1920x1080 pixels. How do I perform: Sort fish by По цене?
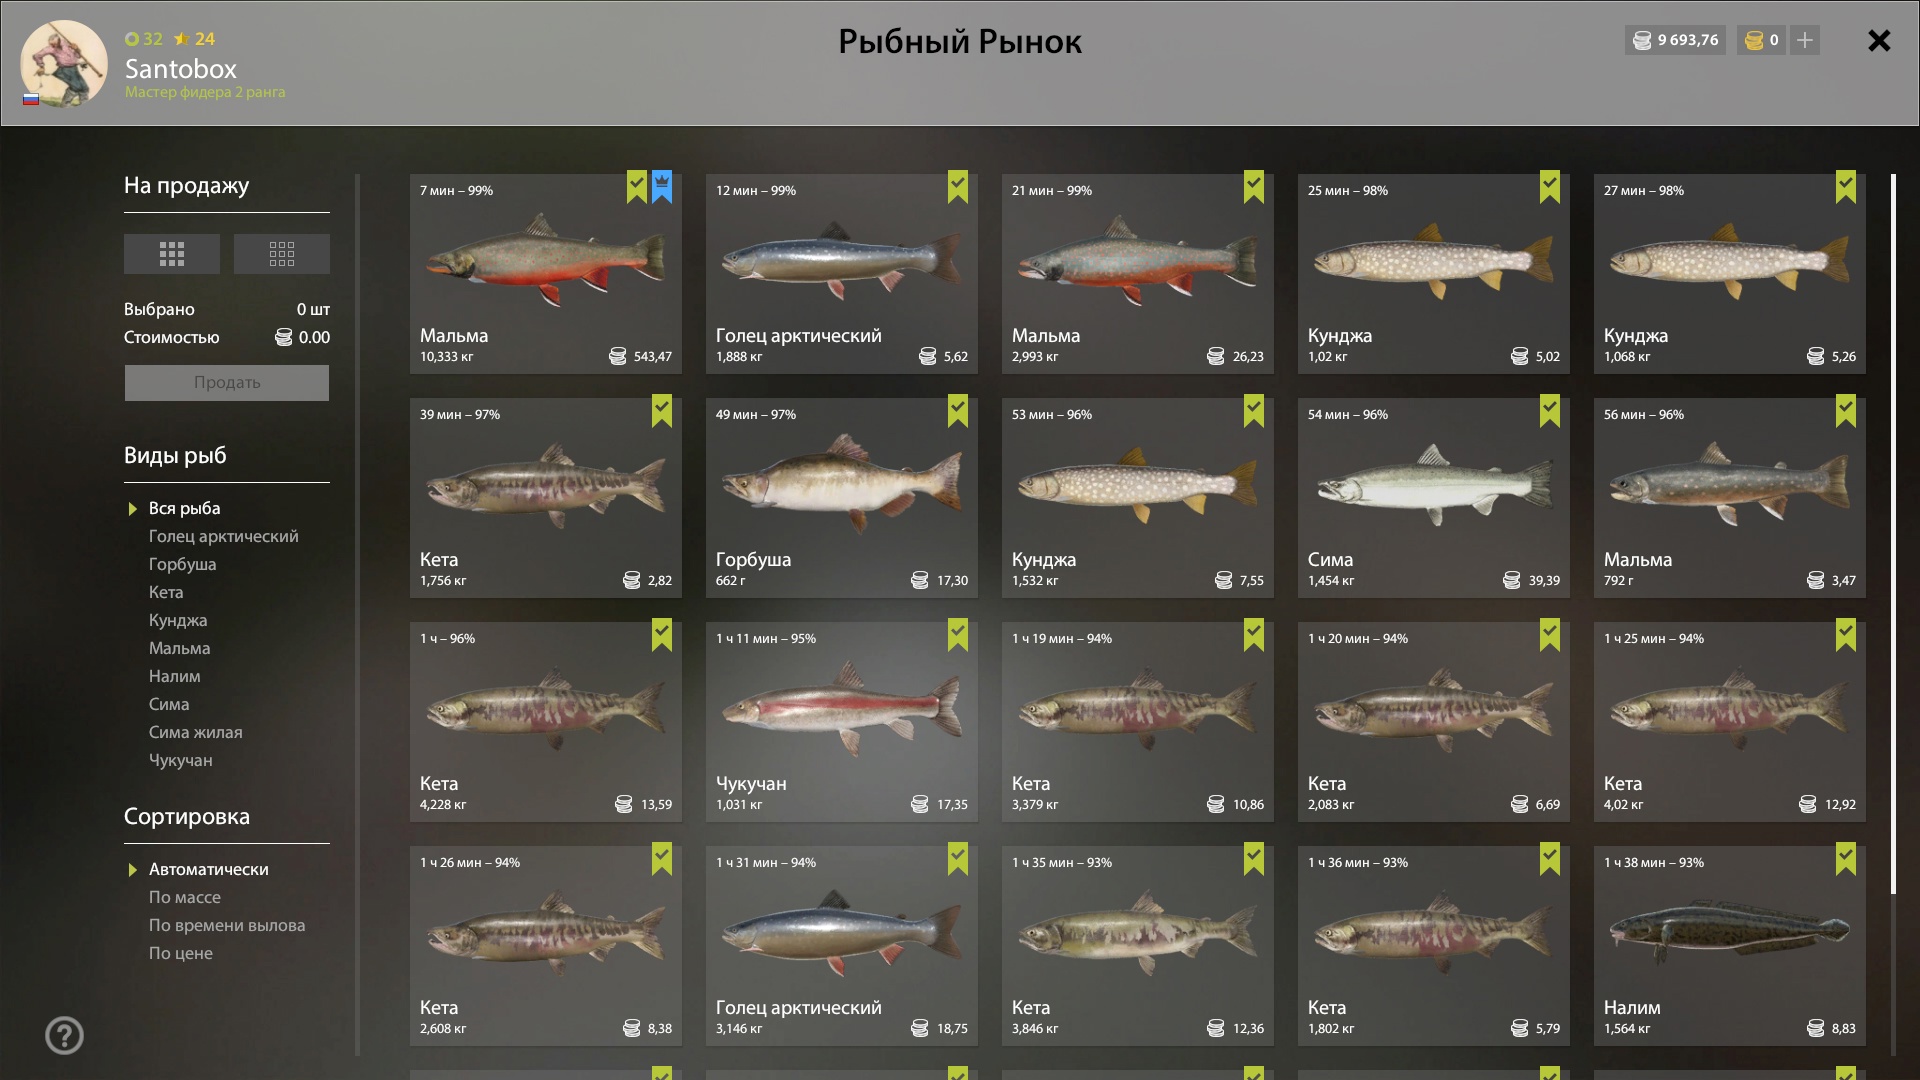click(x=181, y=953)
